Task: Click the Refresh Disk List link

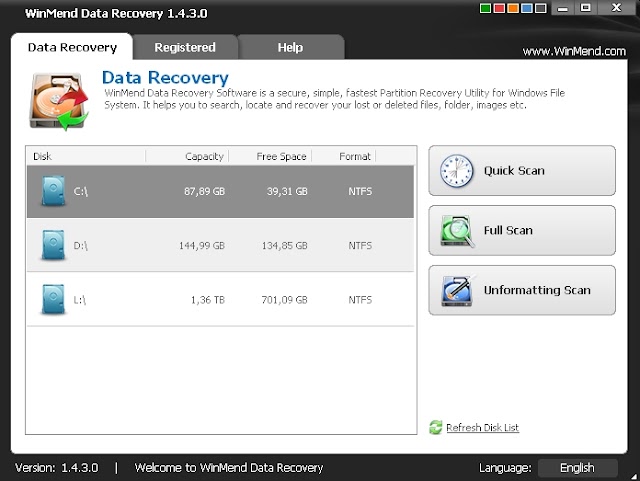Action: 482,428
